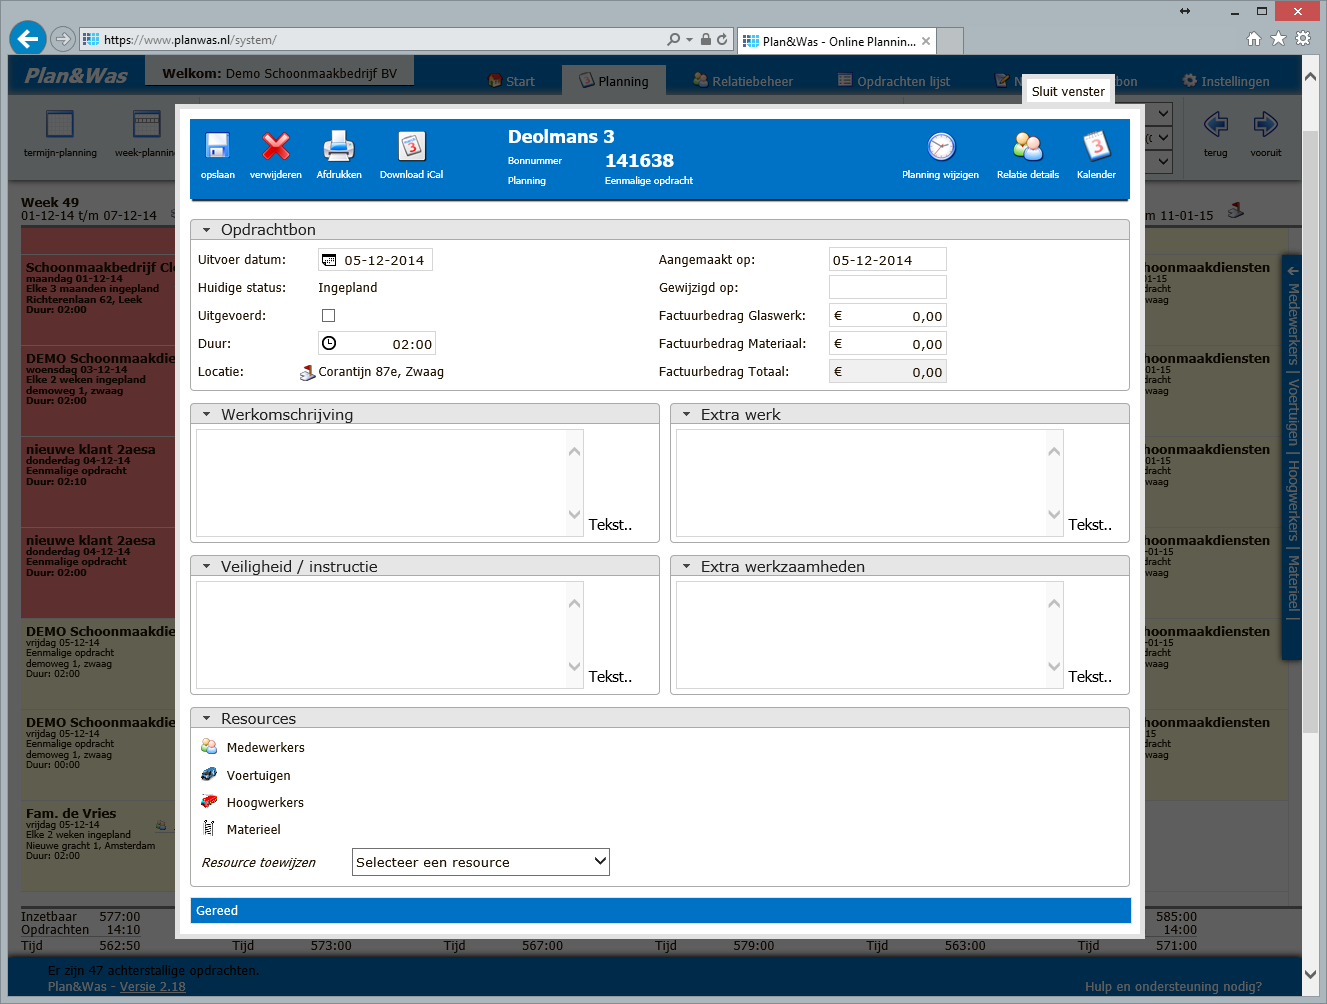The image size is (1327, 1004).
Task: Open Relatie details people icon
Action: tap(1028, 147)
